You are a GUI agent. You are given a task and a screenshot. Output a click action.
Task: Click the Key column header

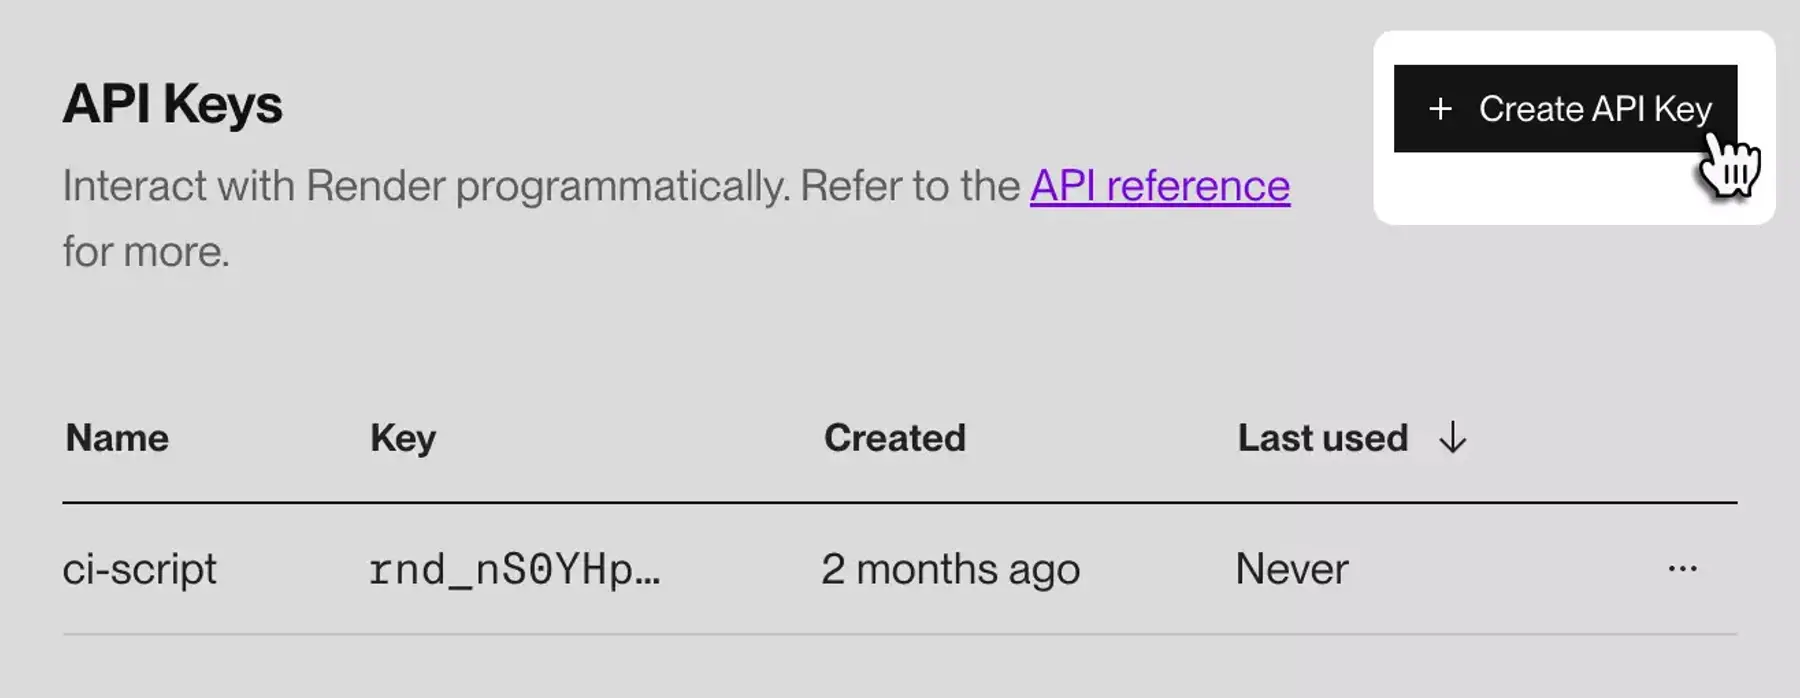(x=402, y=437)
